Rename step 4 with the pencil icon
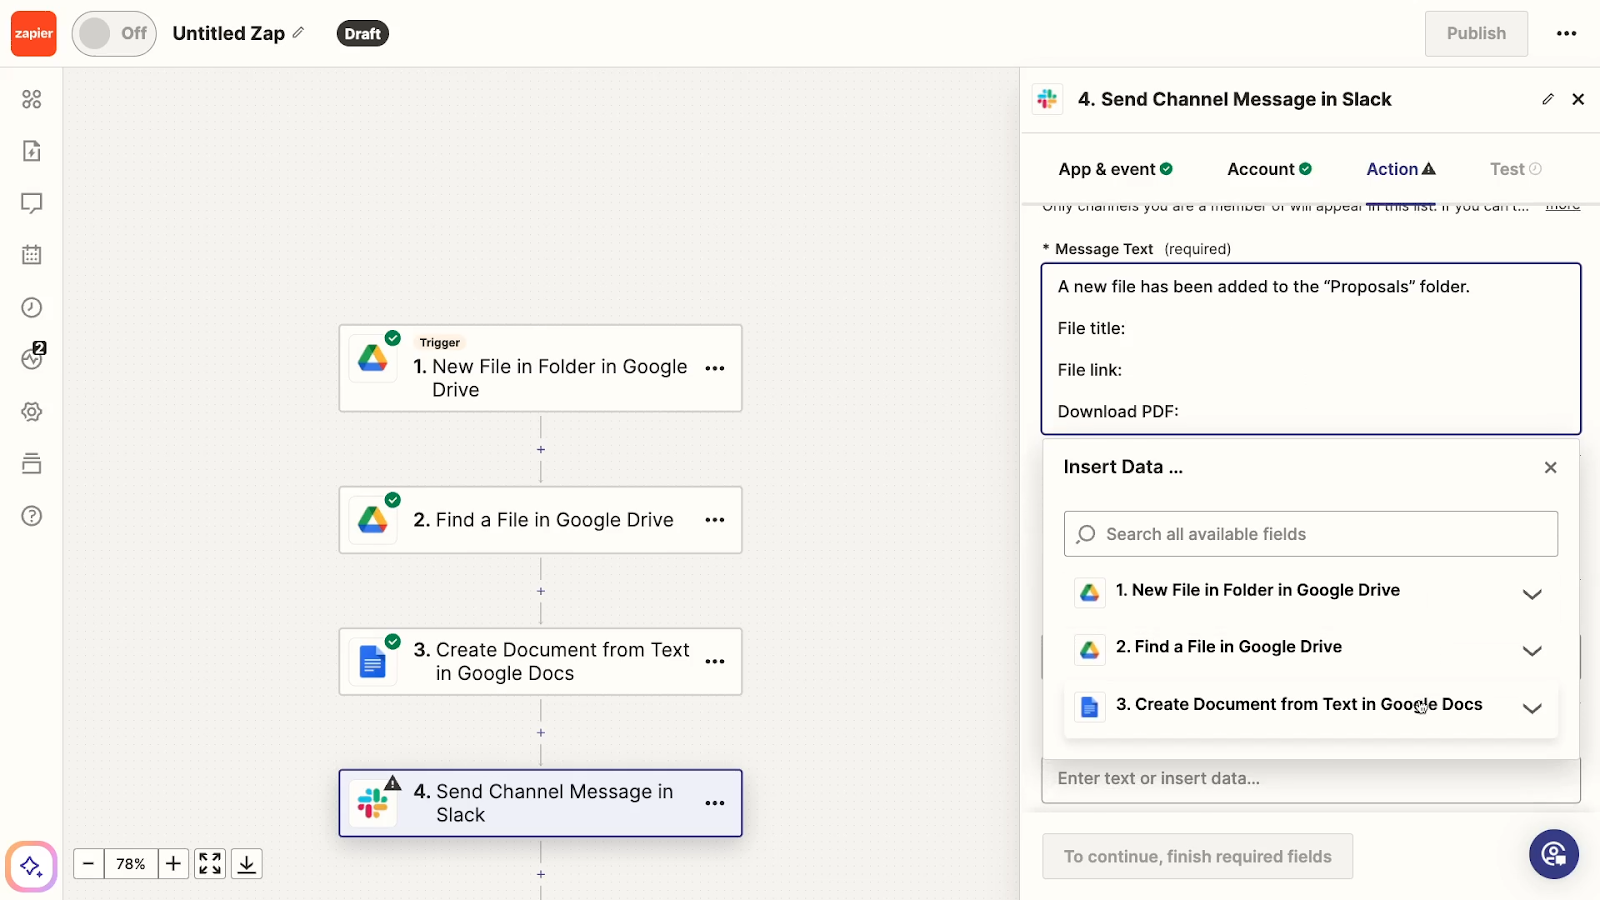This screenshot has height=900, width=1600. [1548, 99]
